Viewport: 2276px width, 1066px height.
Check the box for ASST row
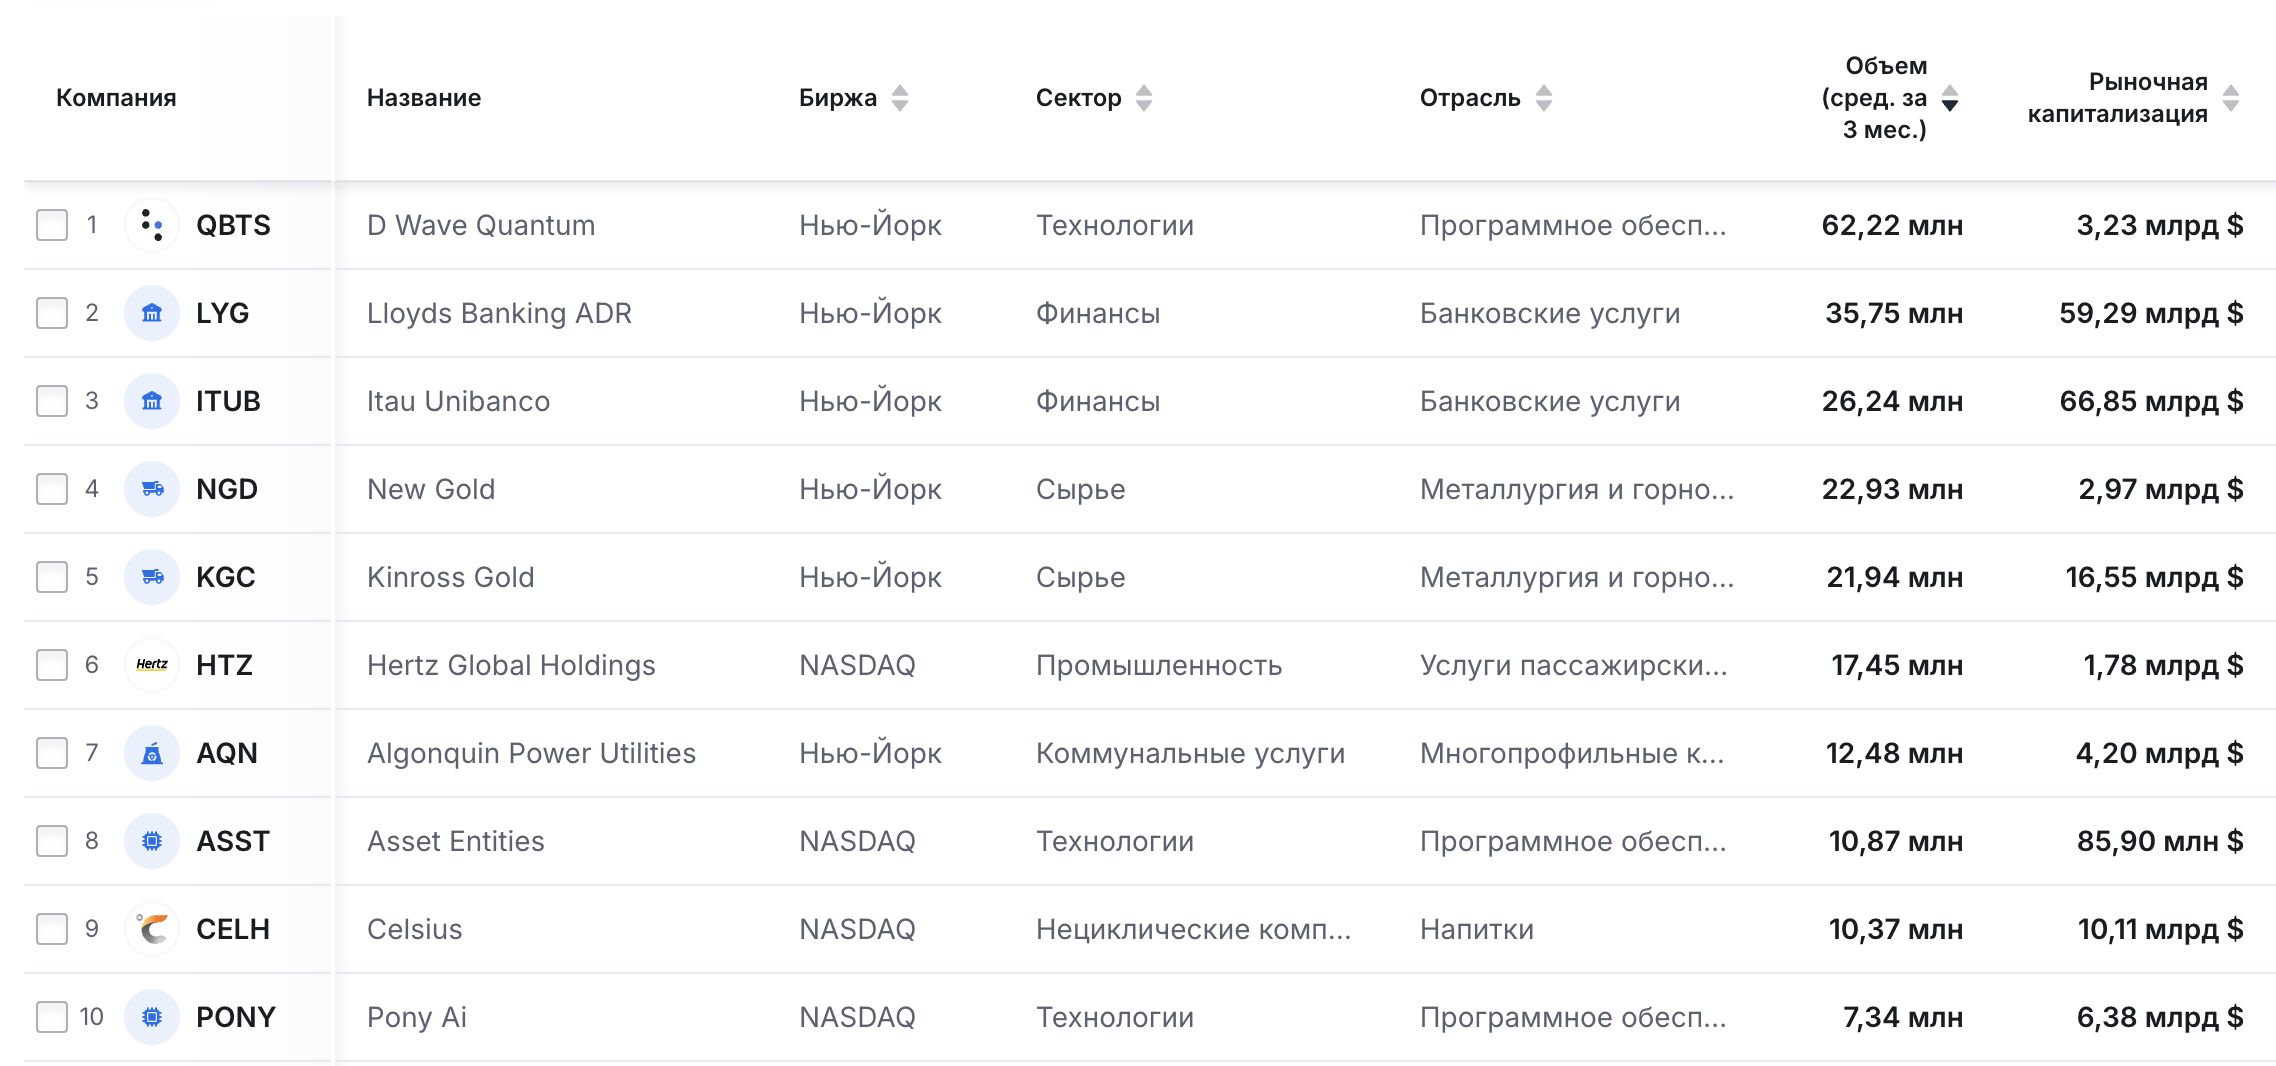coord(52,841)
